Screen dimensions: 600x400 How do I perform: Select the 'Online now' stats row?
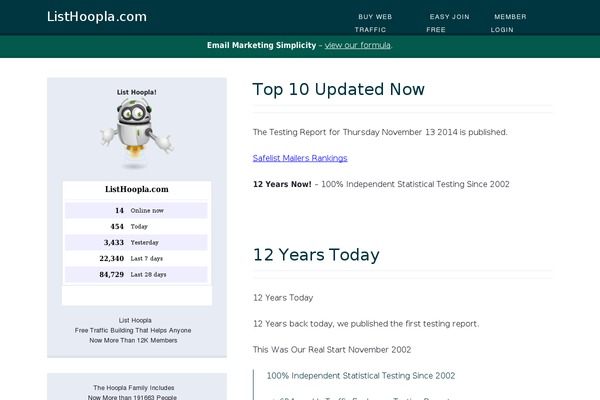pyautogui.click(x=137, y=211)
